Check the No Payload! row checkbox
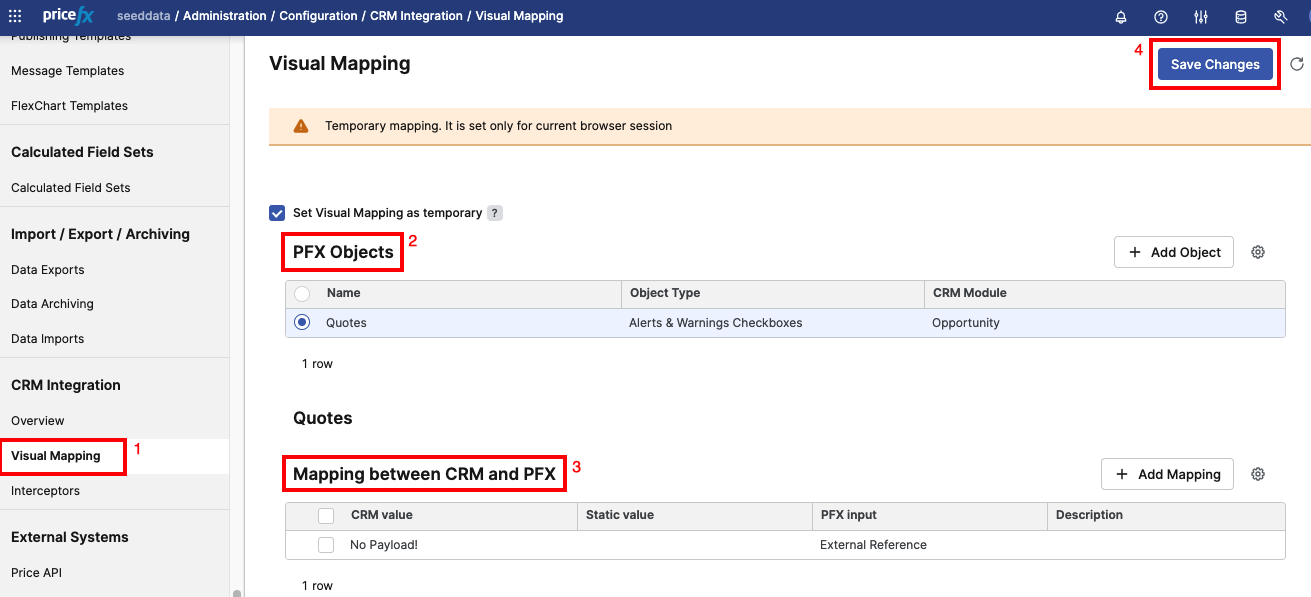 coord(326,545)
